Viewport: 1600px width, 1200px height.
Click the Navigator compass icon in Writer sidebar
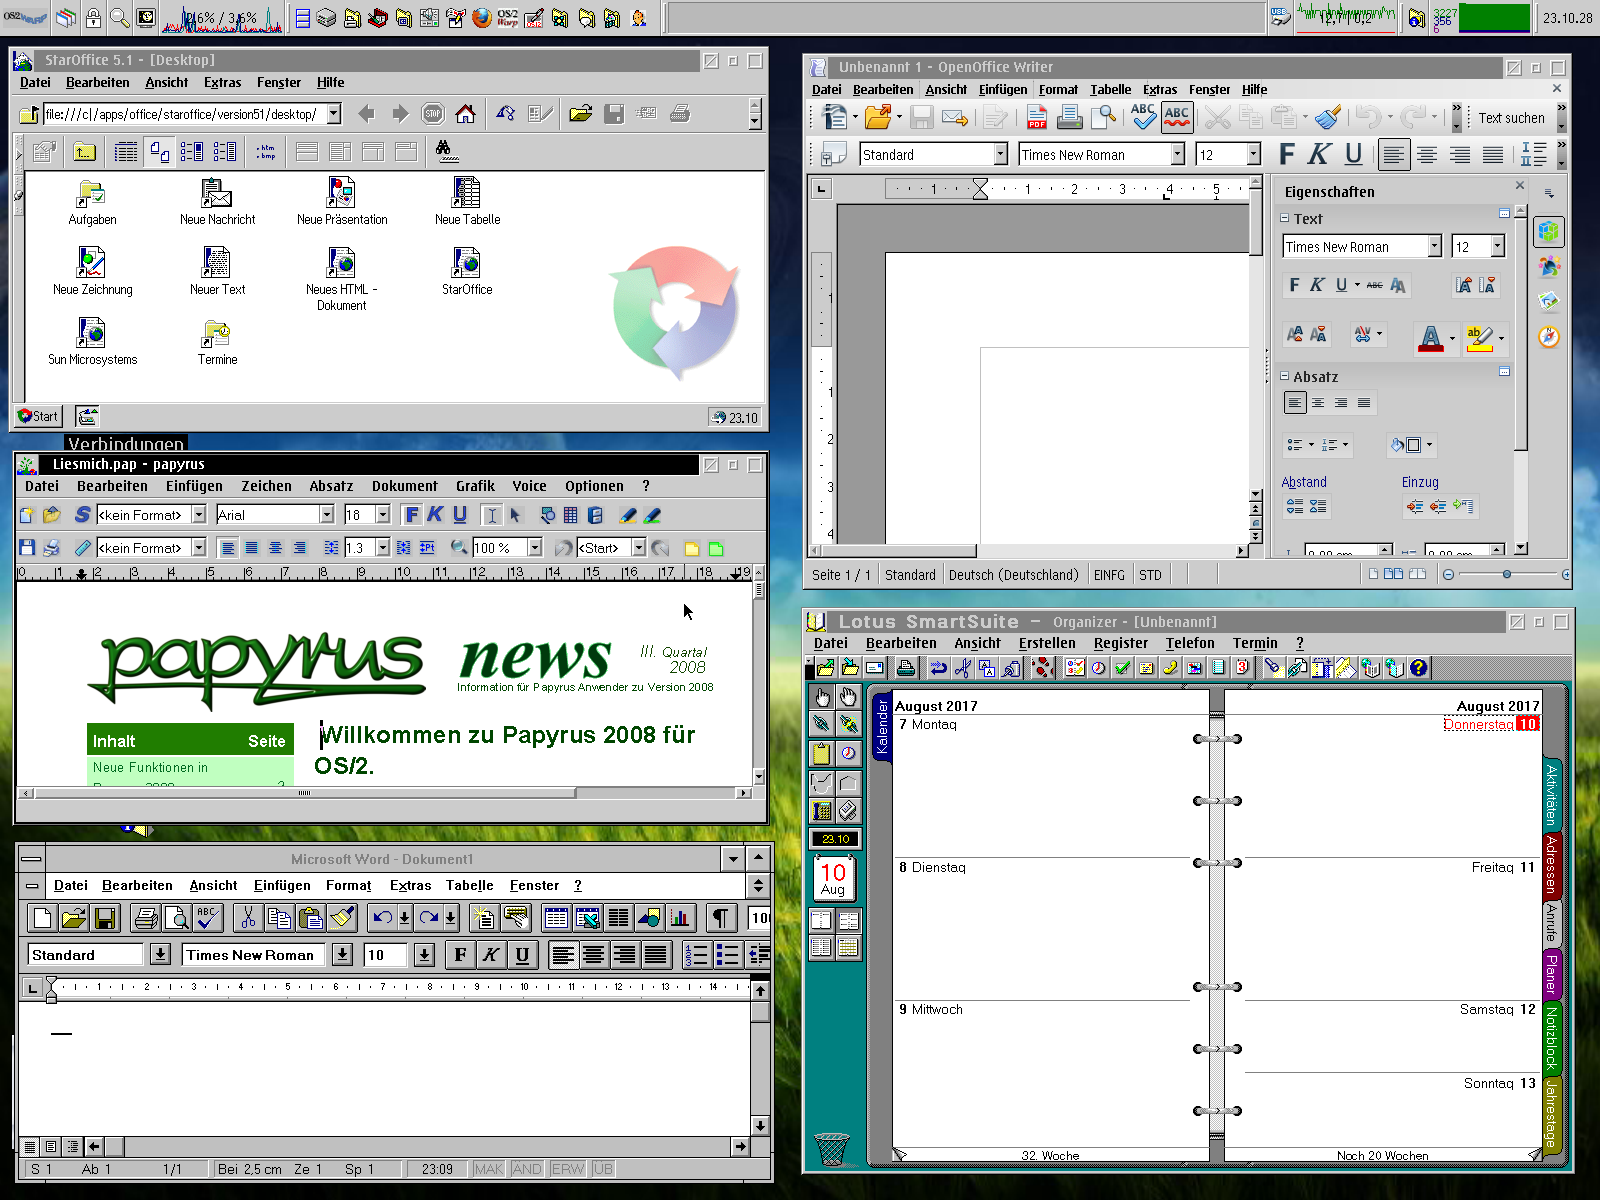pyautogui.click(x=1549, y=337)
